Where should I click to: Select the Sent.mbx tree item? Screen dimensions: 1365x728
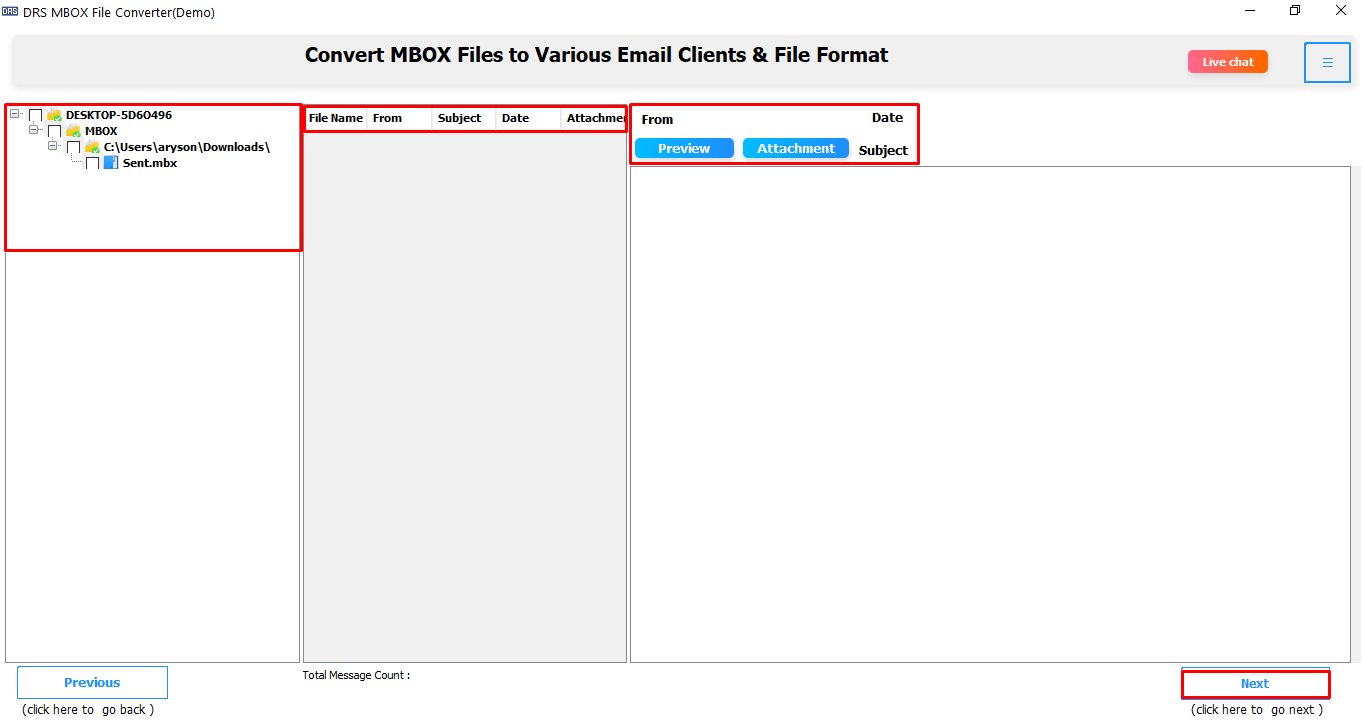coord(150,163)
